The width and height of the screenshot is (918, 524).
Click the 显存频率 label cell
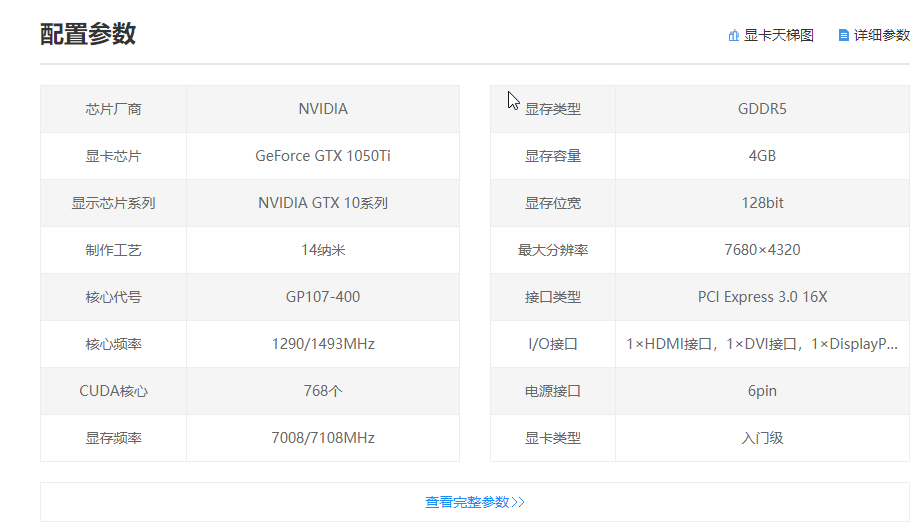point(114,439)
